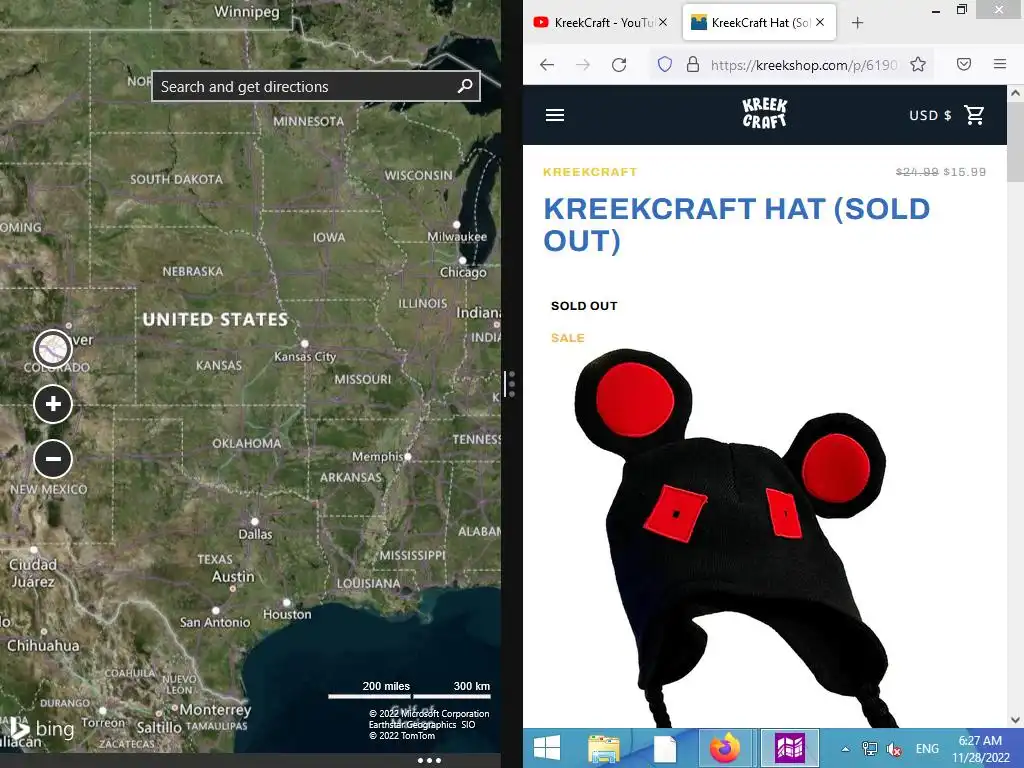Viewport: 1024px width, 768px height.
Task: Click the SALE badge text
Action: pos(568,338)
